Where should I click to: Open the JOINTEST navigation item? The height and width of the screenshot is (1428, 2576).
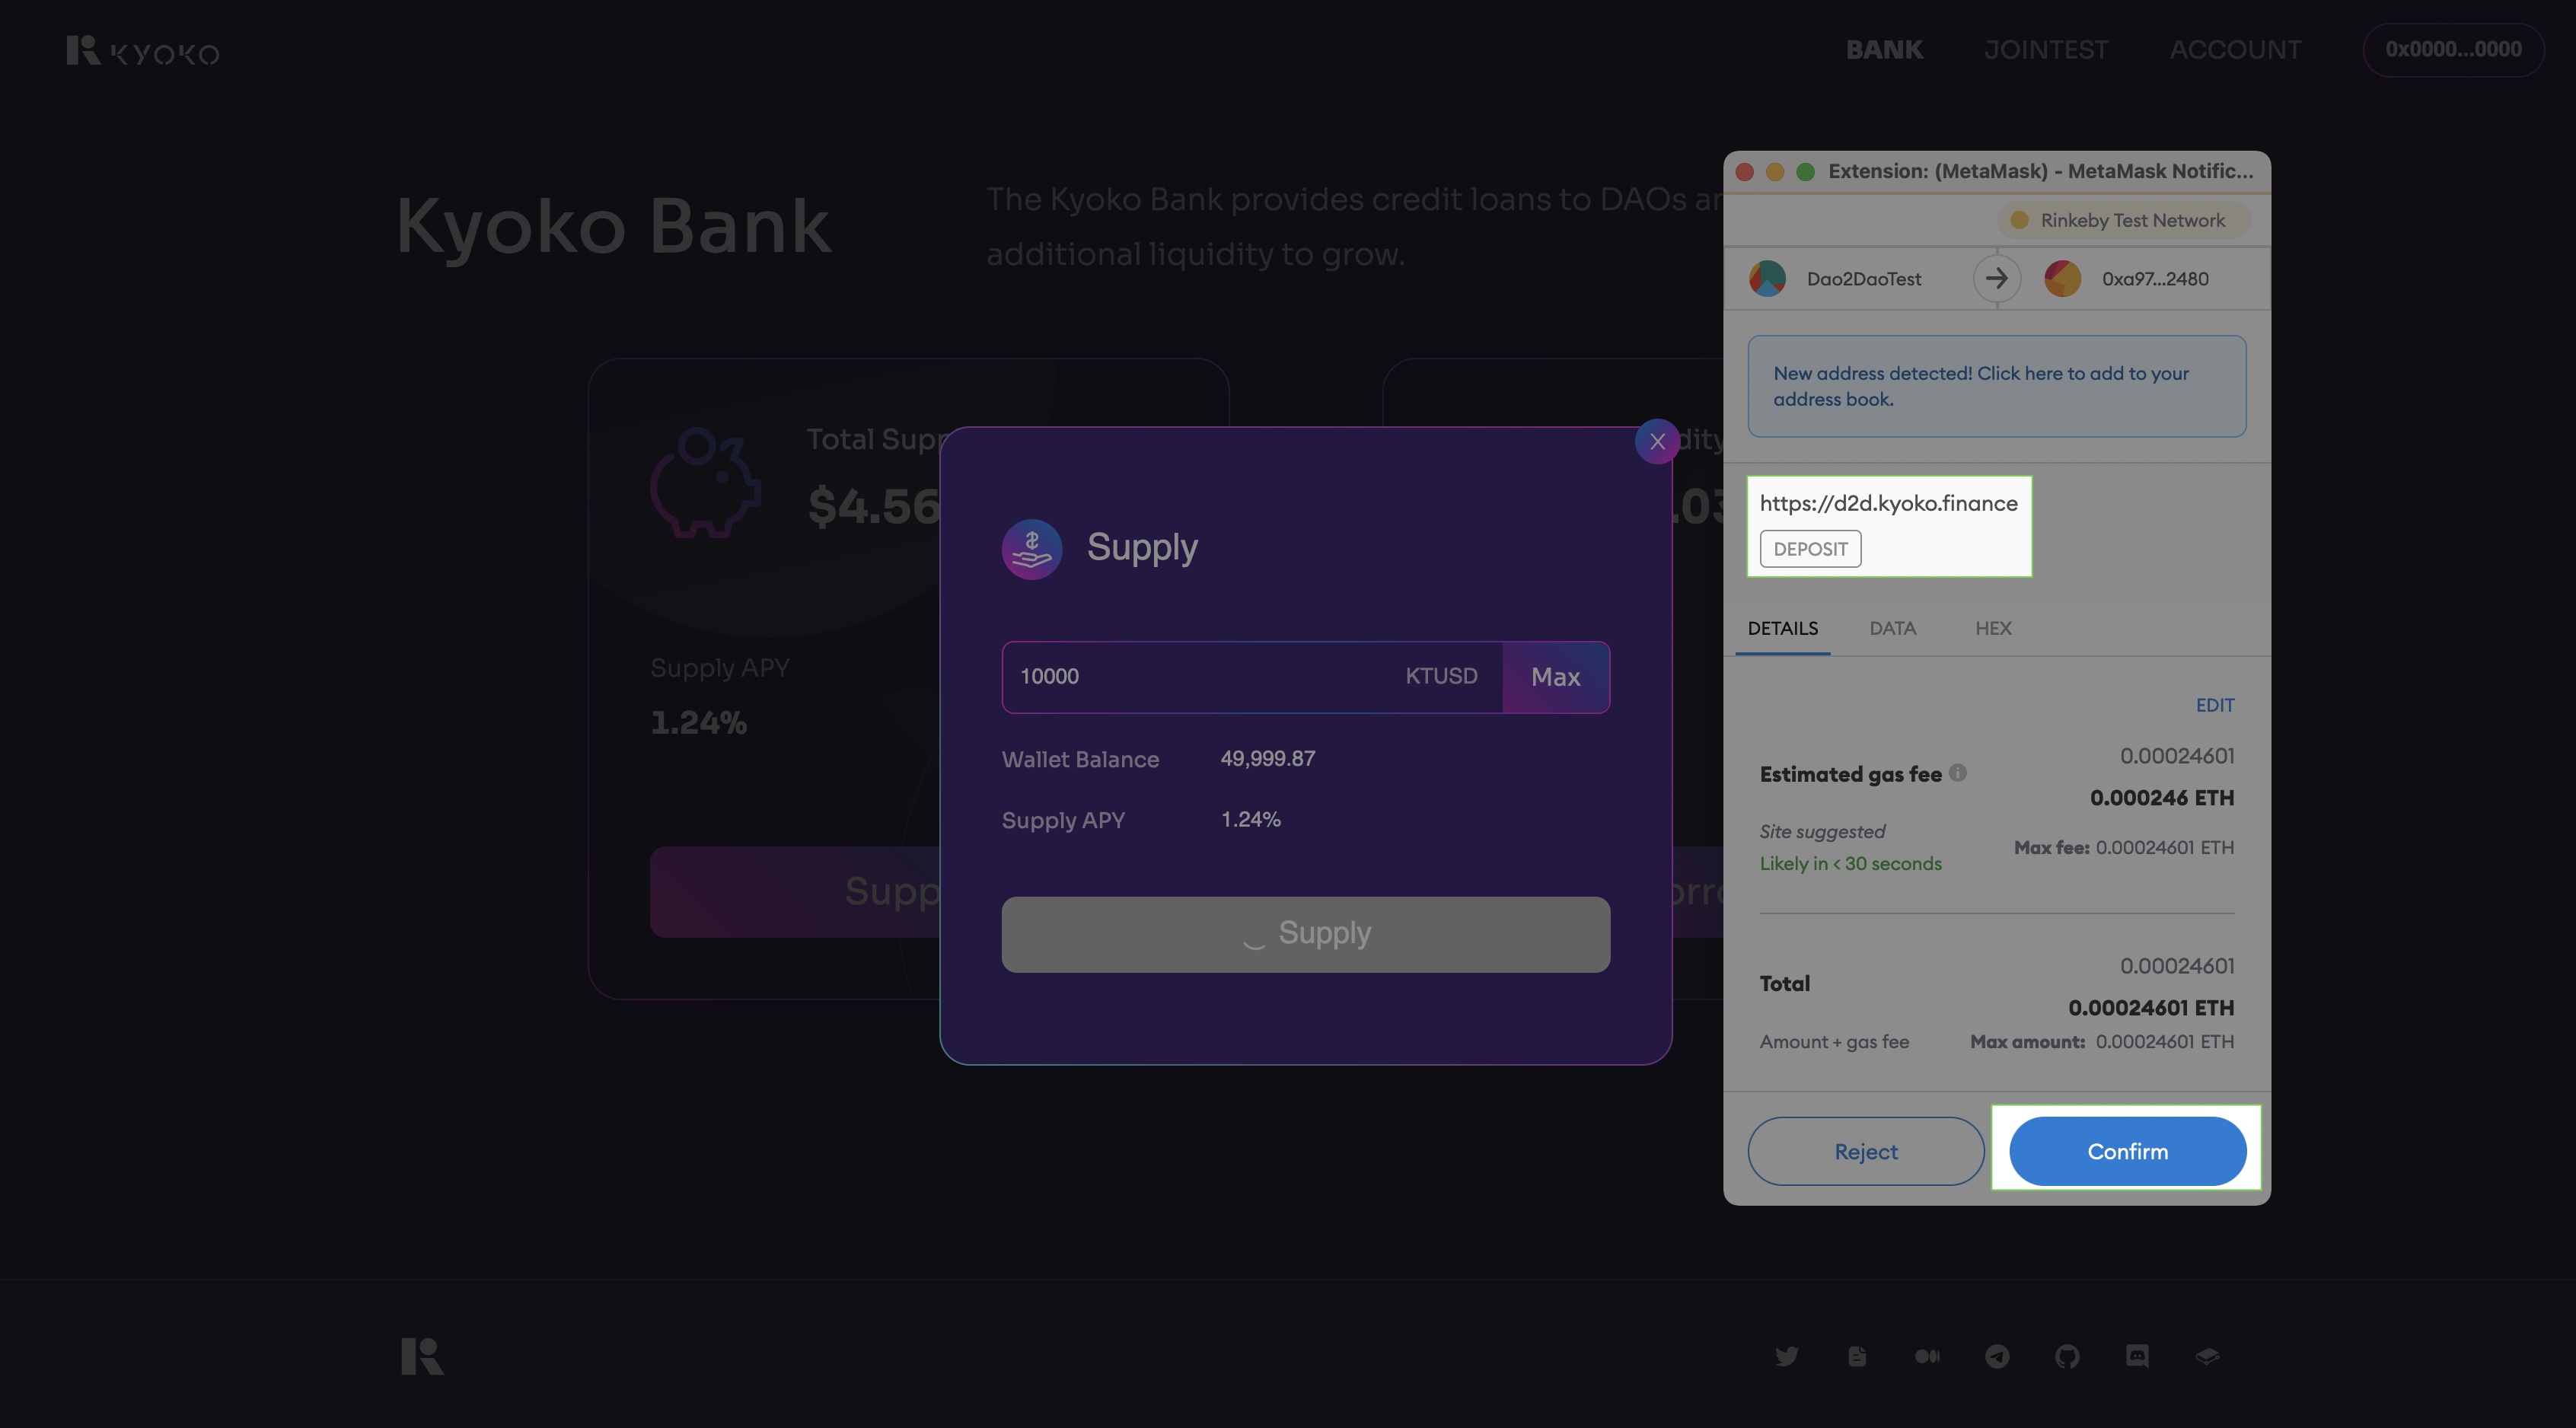click(2045, 50)
